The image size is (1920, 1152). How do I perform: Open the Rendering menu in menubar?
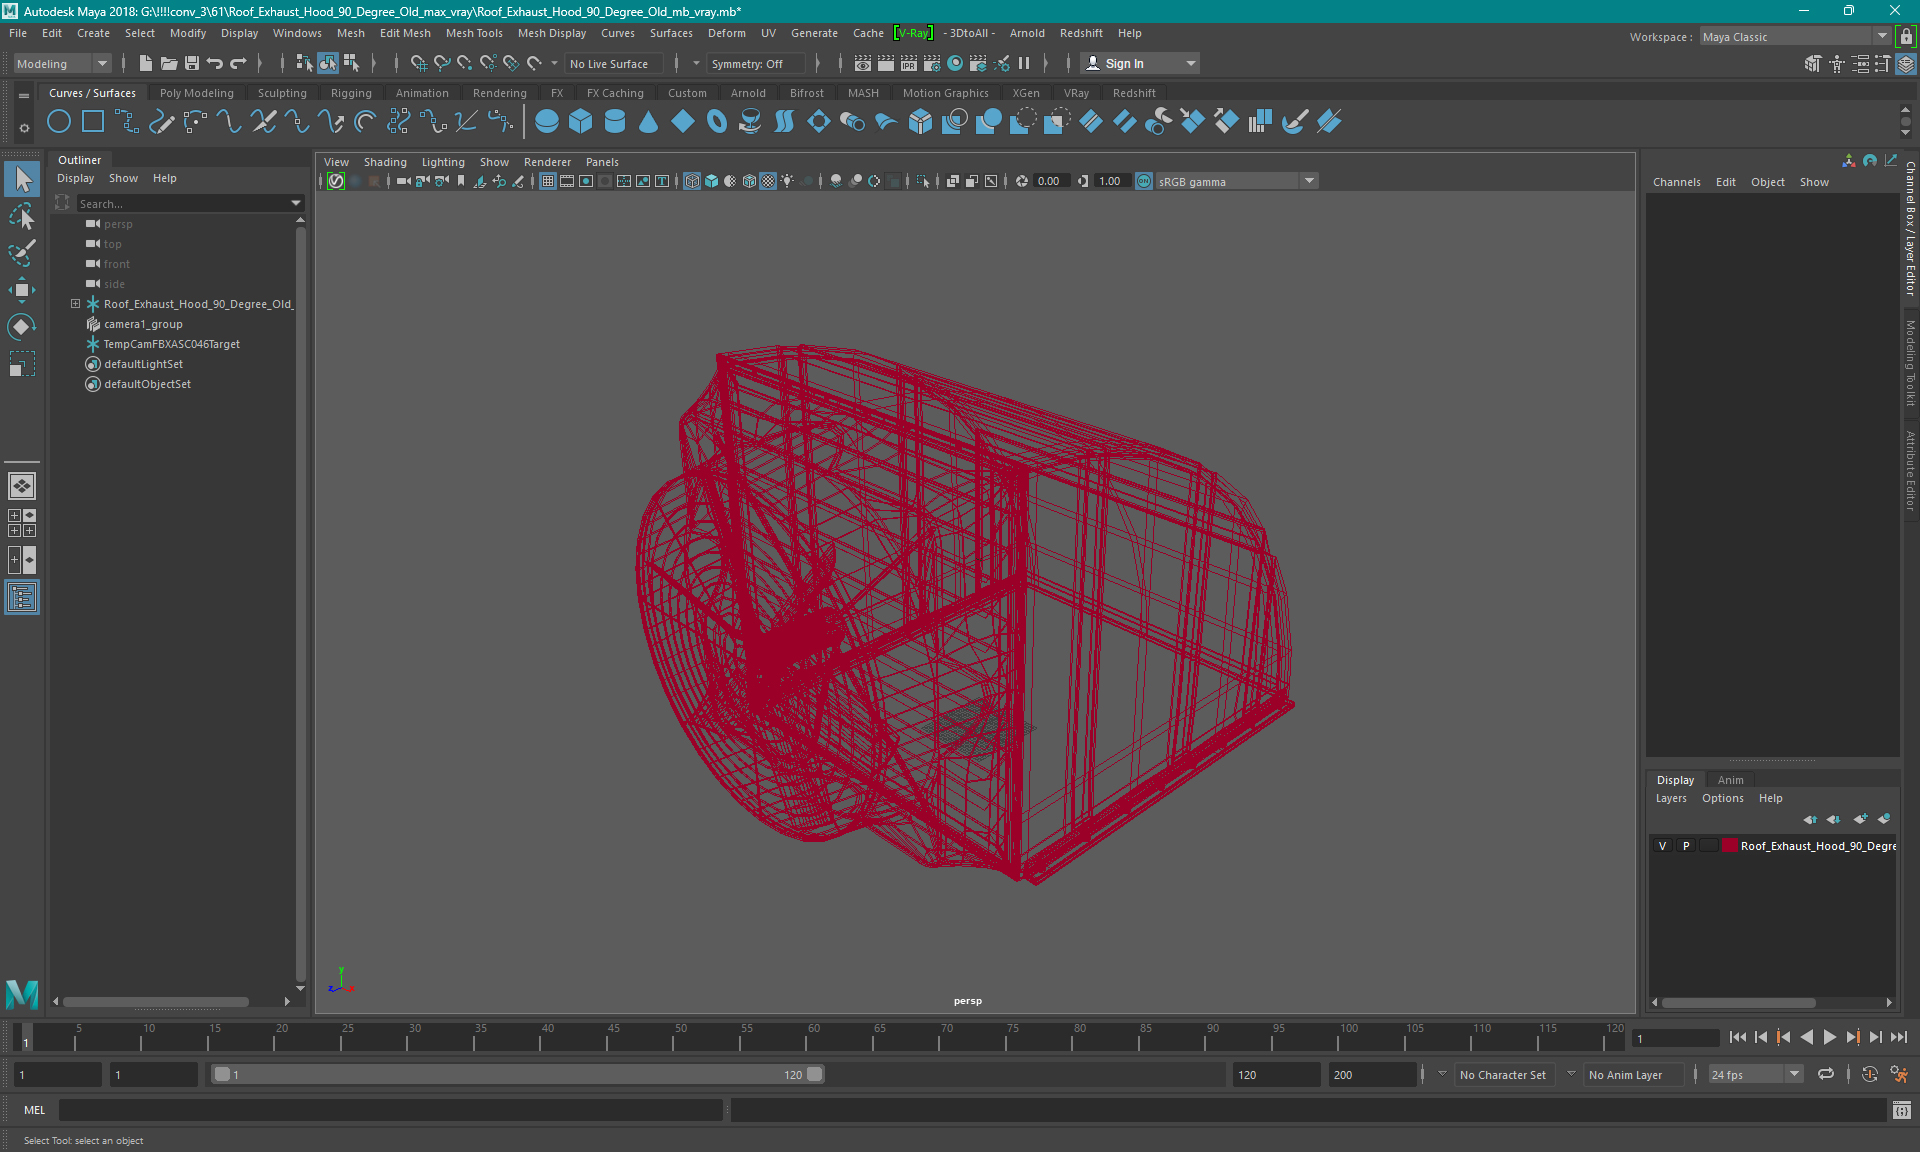[x=498, y=93]
